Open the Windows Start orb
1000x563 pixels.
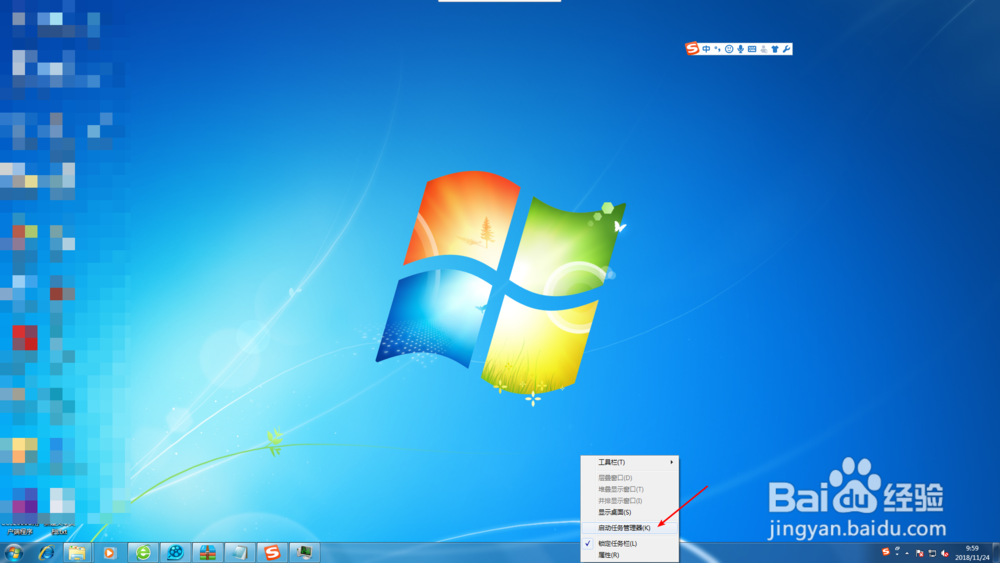click(x=13, y=552)
